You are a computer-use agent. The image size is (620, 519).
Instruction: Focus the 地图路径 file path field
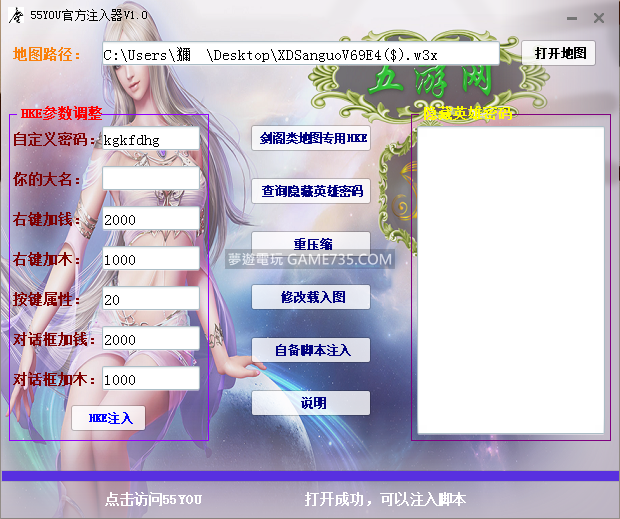tap(301, 54)
